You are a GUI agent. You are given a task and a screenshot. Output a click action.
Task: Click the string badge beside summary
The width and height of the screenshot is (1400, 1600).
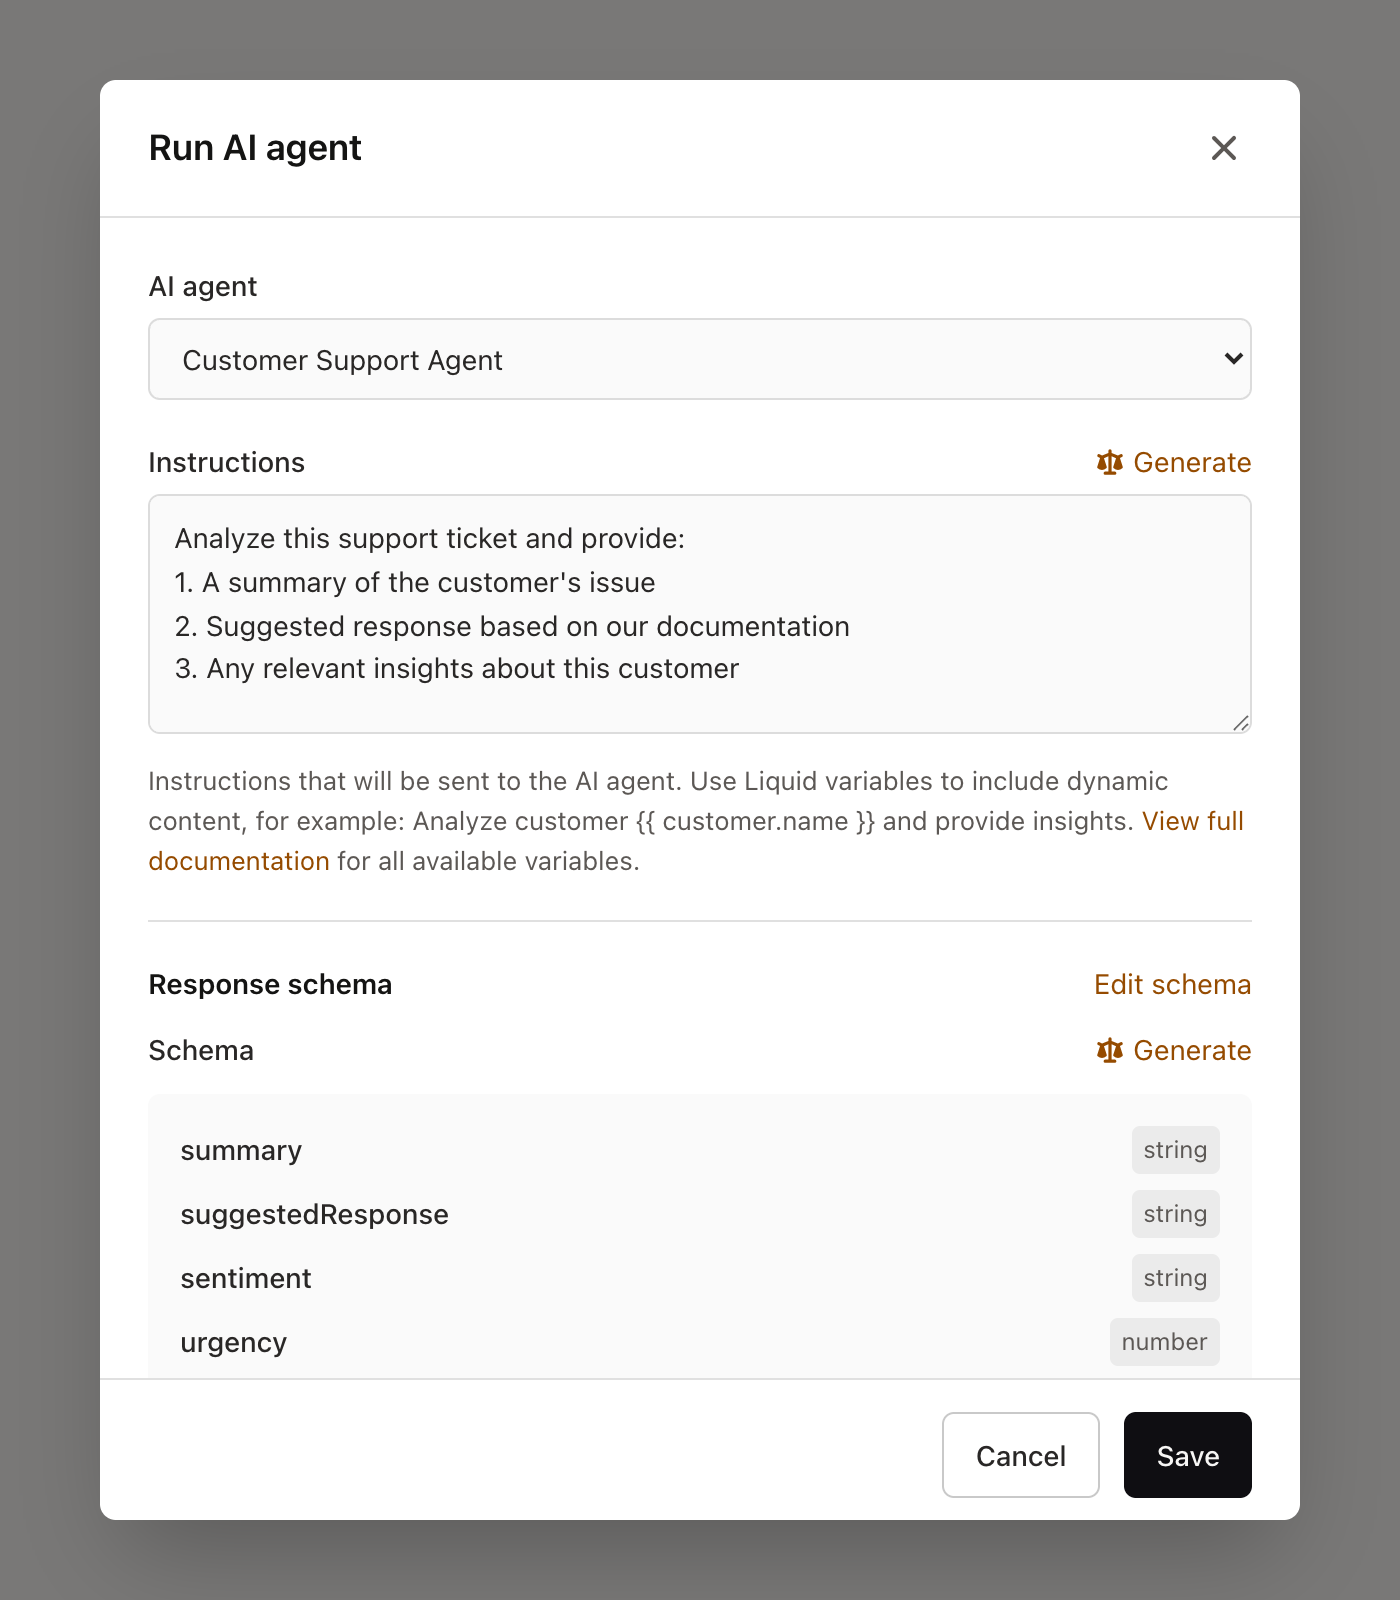[1175, 1150]
